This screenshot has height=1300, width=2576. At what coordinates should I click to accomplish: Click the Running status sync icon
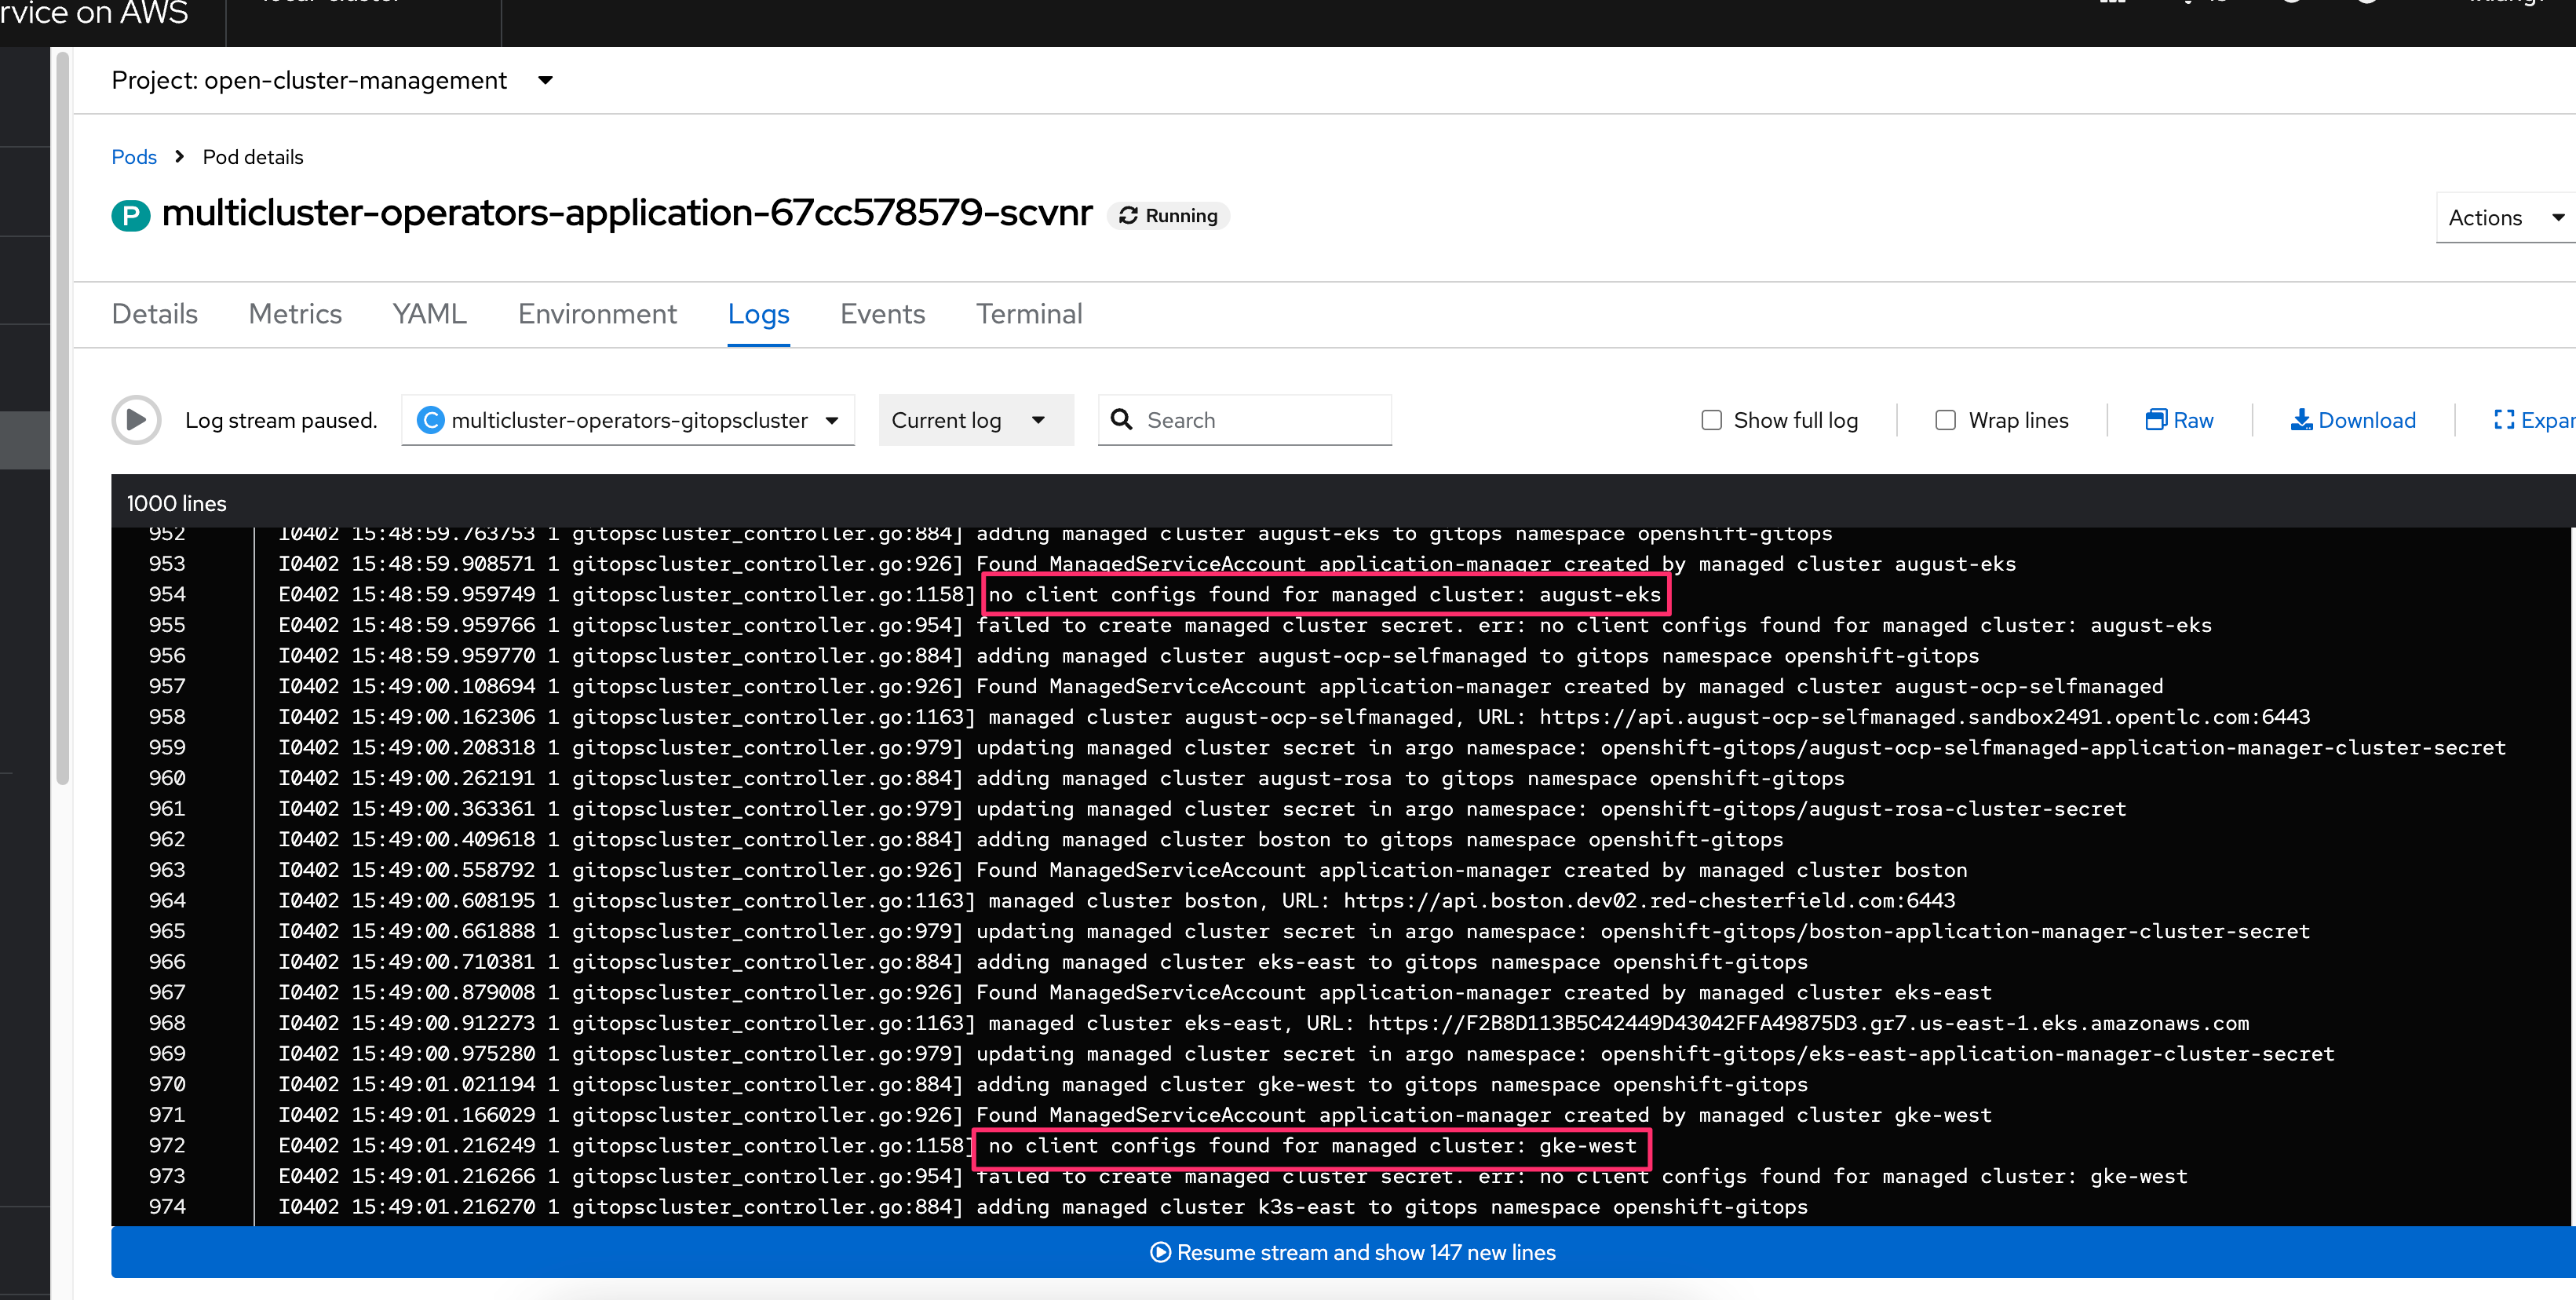[1129, 216]
